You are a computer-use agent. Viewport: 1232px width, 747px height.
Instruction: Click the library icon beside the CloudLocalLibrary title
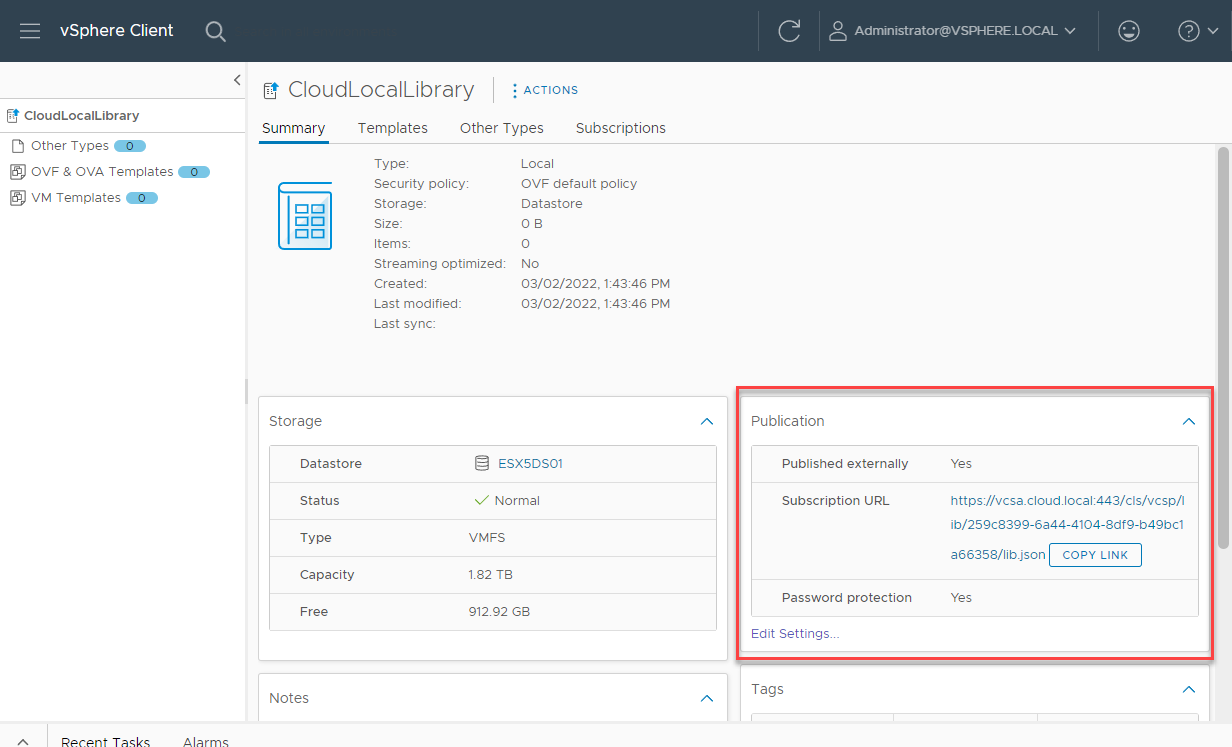(x=270, y=91)
